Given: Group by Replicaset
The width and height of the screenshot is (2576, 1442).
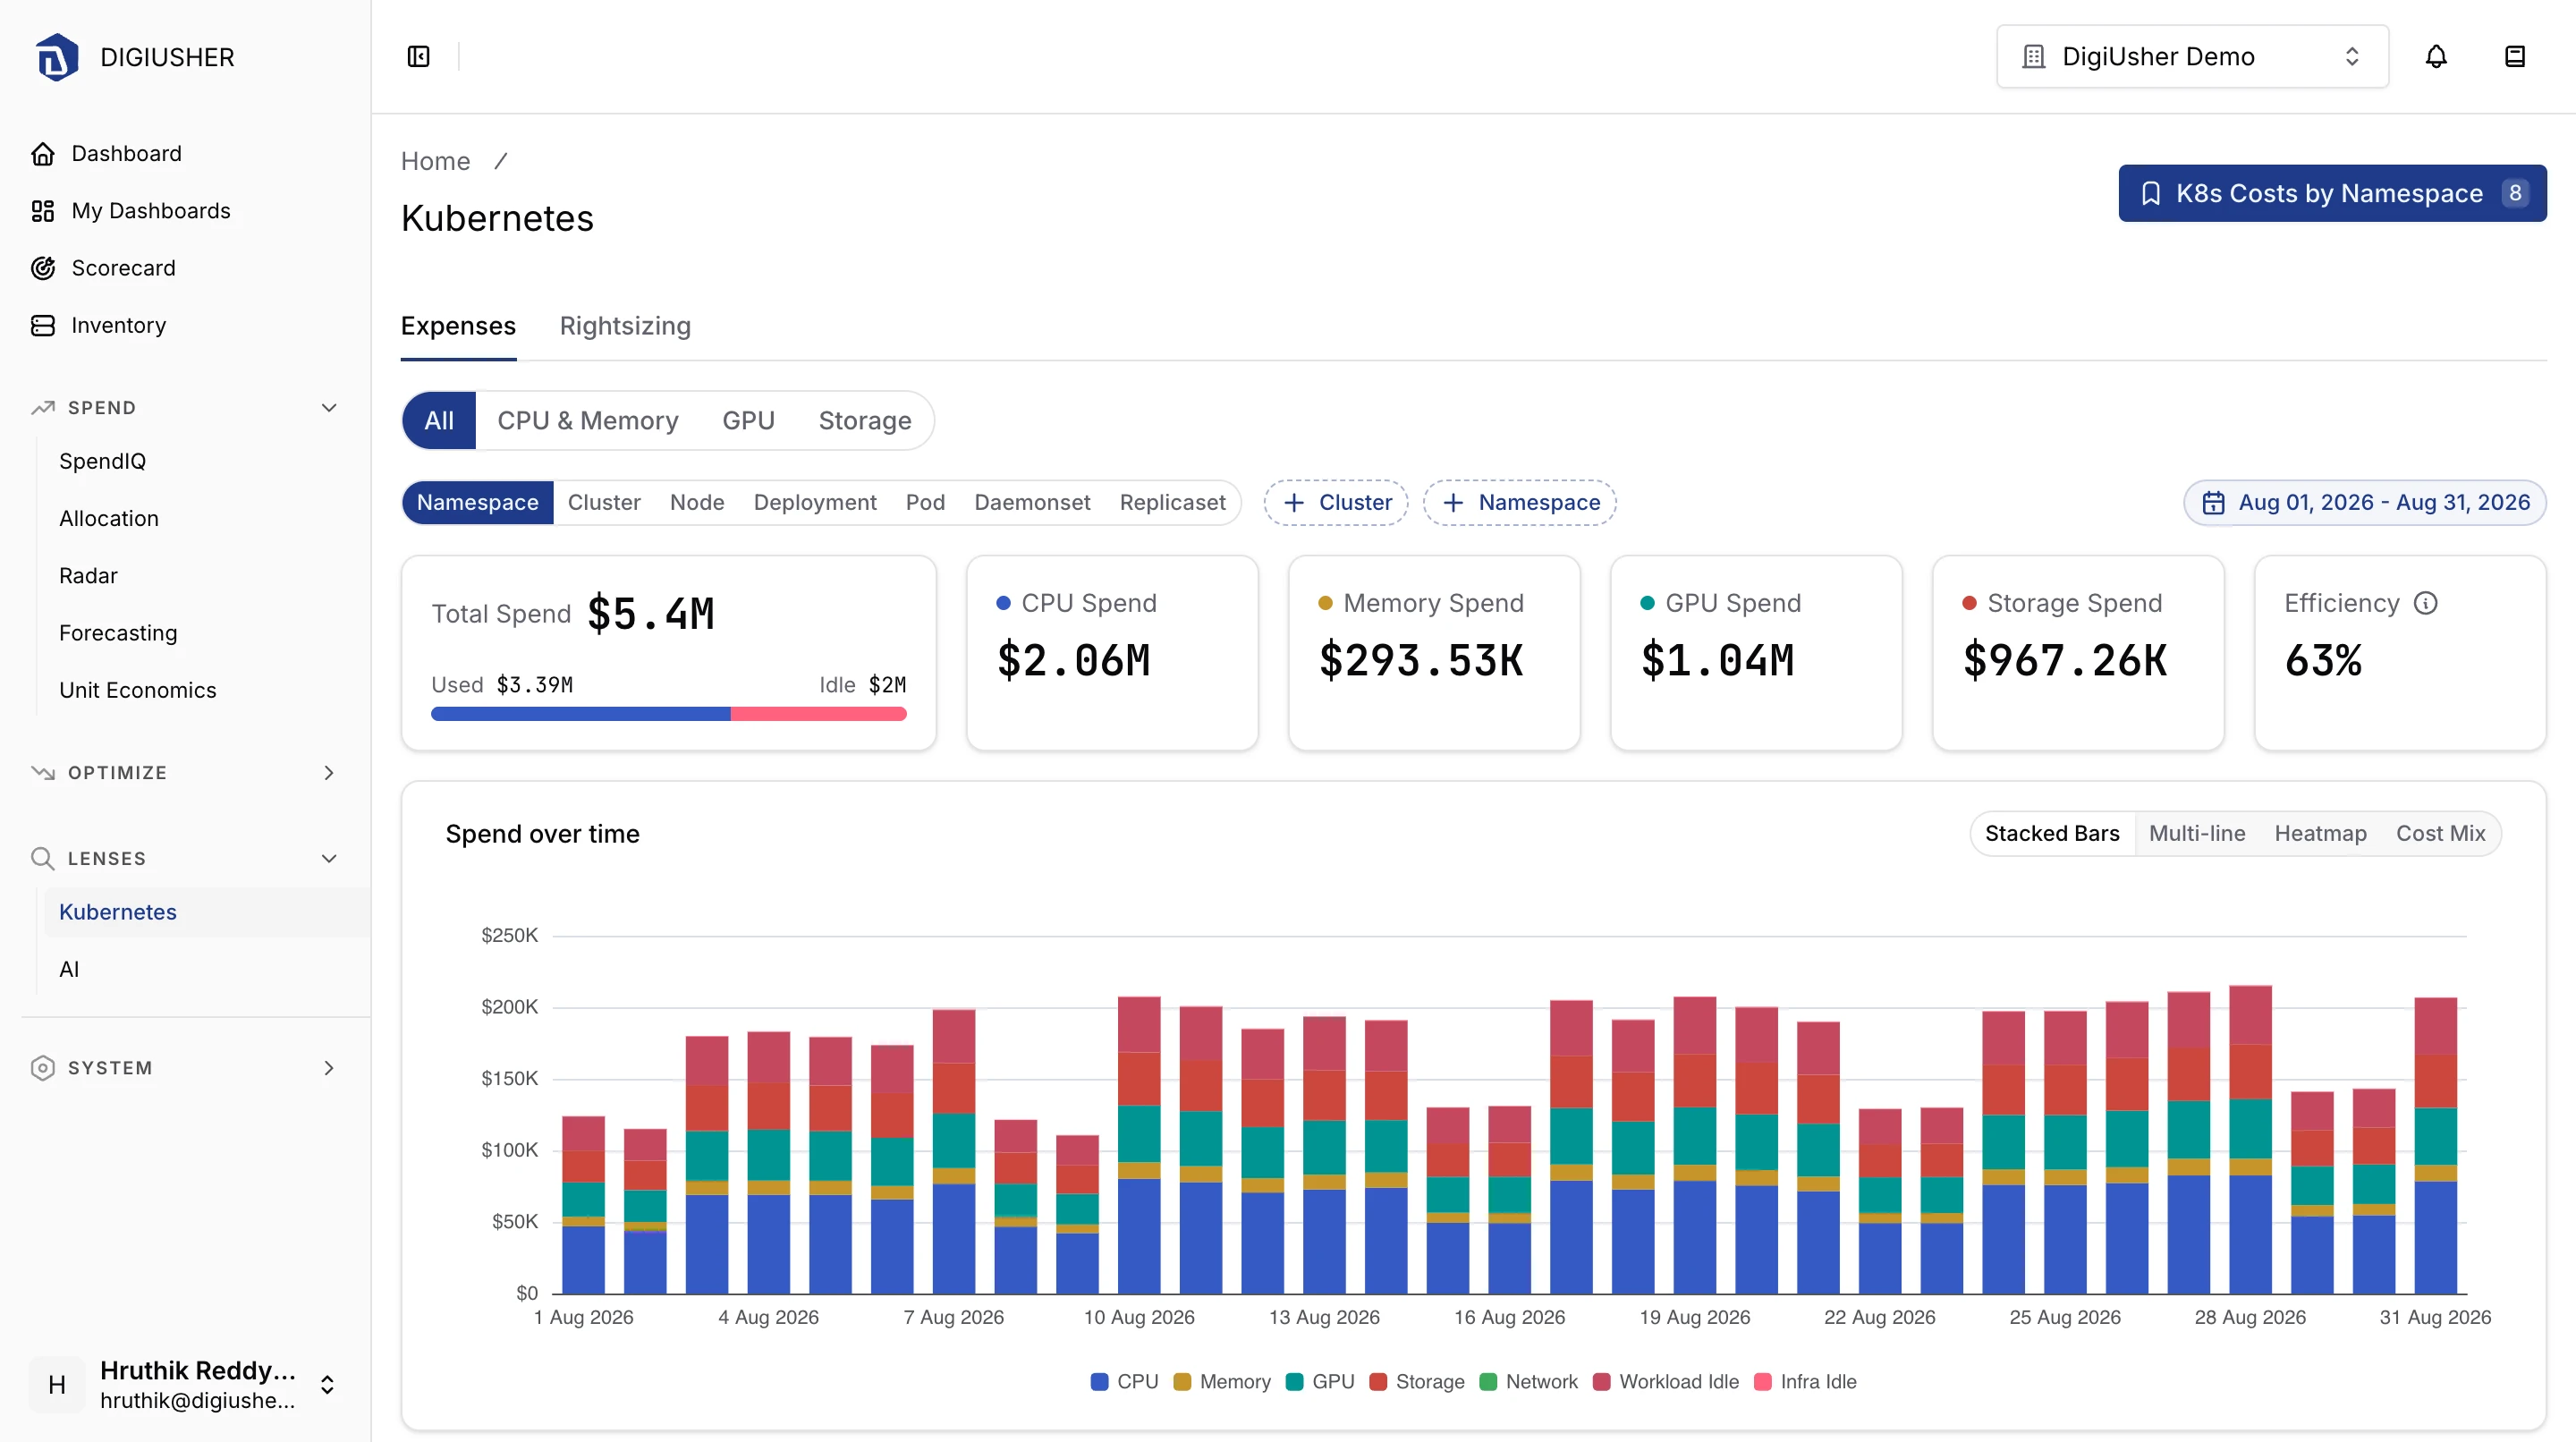Looking at the screenshot, I should coord(1172,503).
